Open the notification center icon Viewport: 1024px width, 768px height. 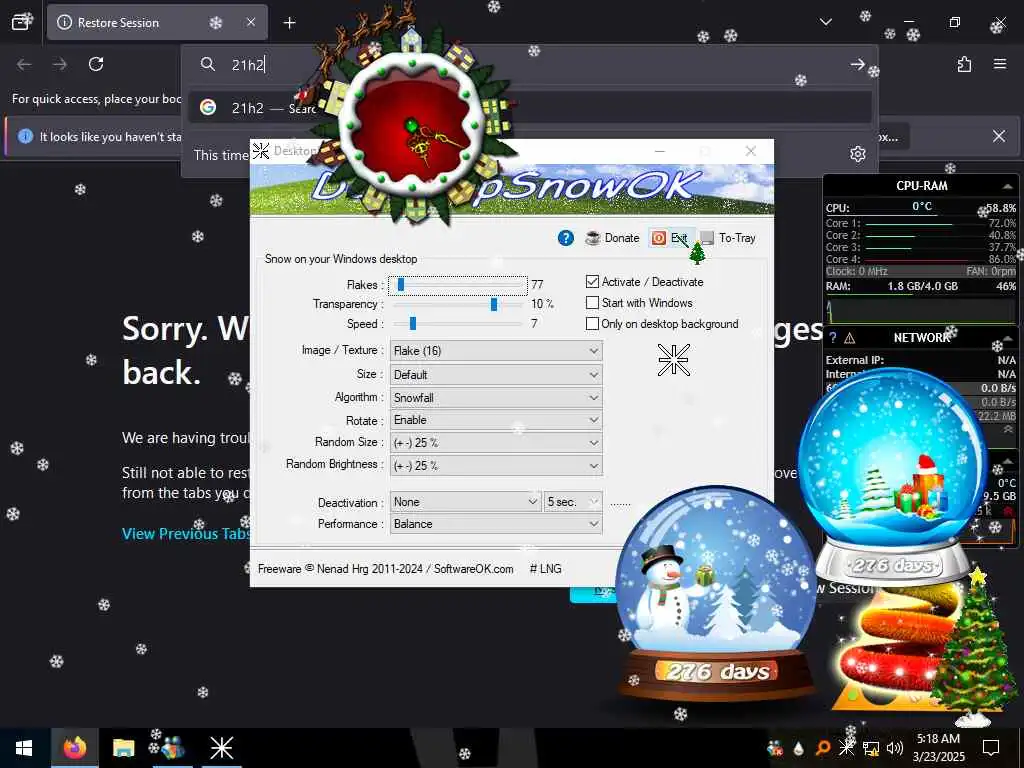coord(991,748)
